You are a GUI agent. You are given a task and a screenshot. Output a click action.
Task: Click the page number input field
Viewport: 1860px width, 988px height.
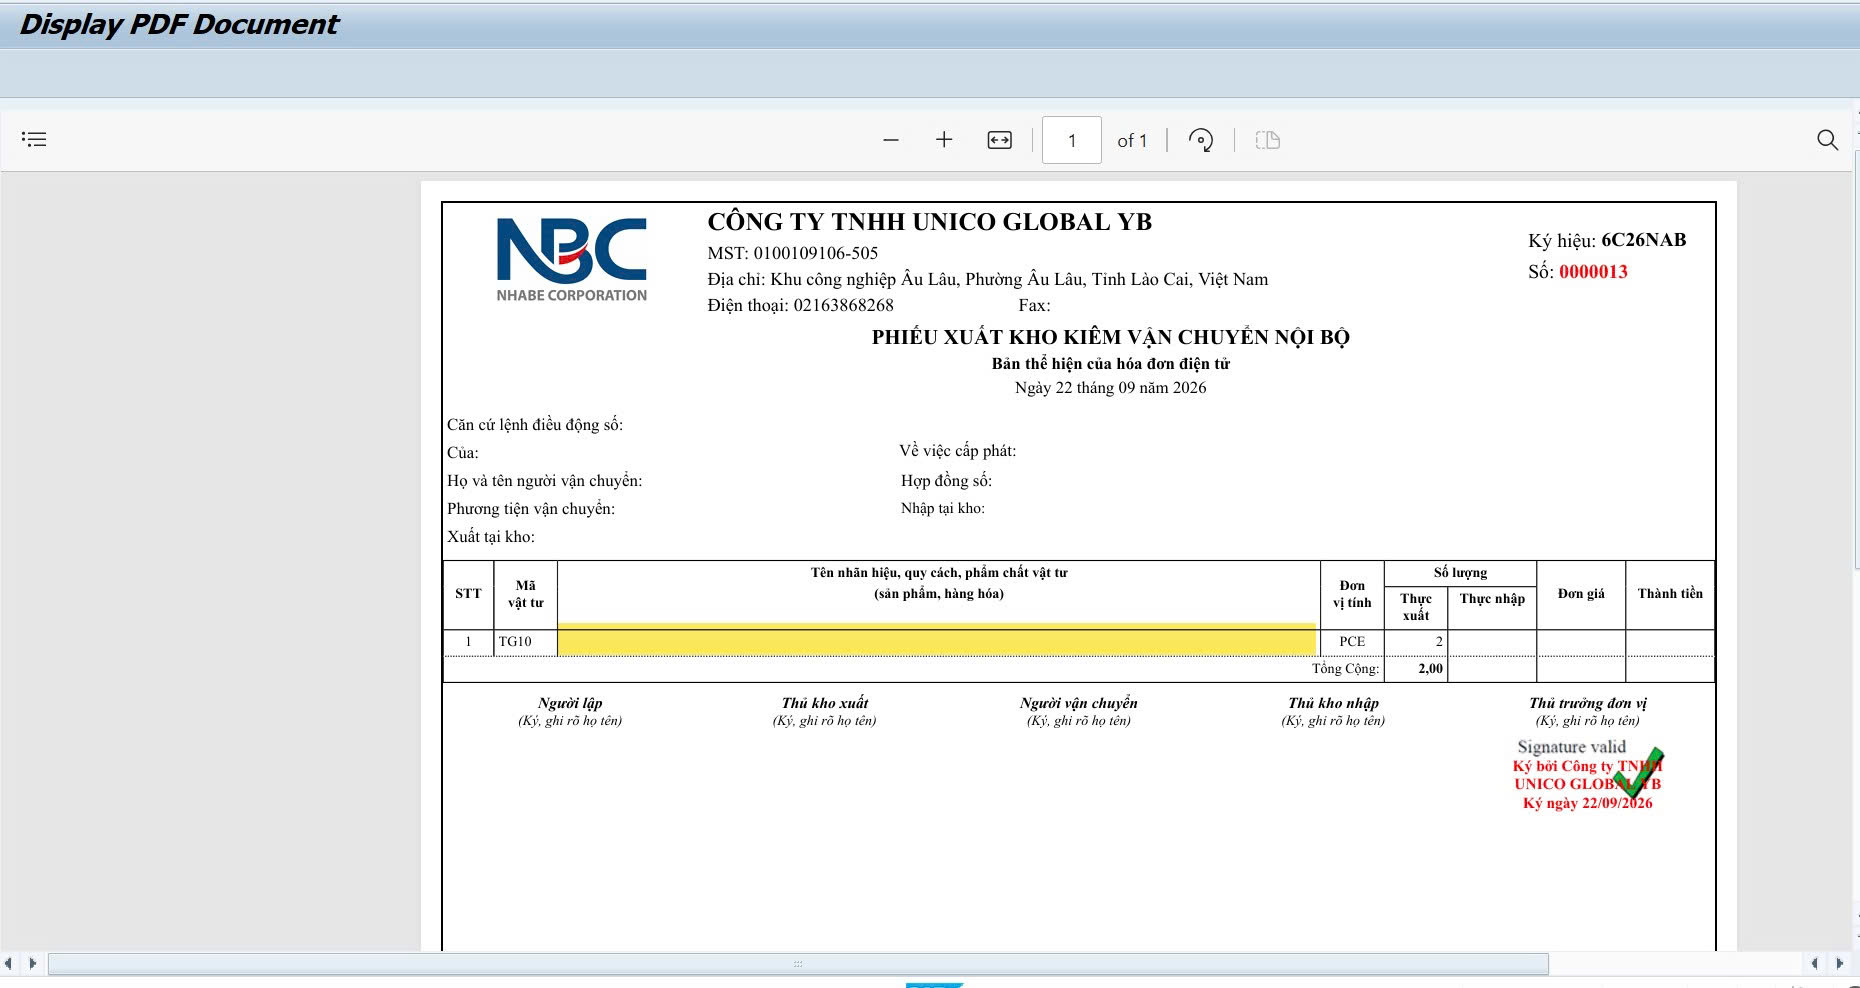[1072, 140]
